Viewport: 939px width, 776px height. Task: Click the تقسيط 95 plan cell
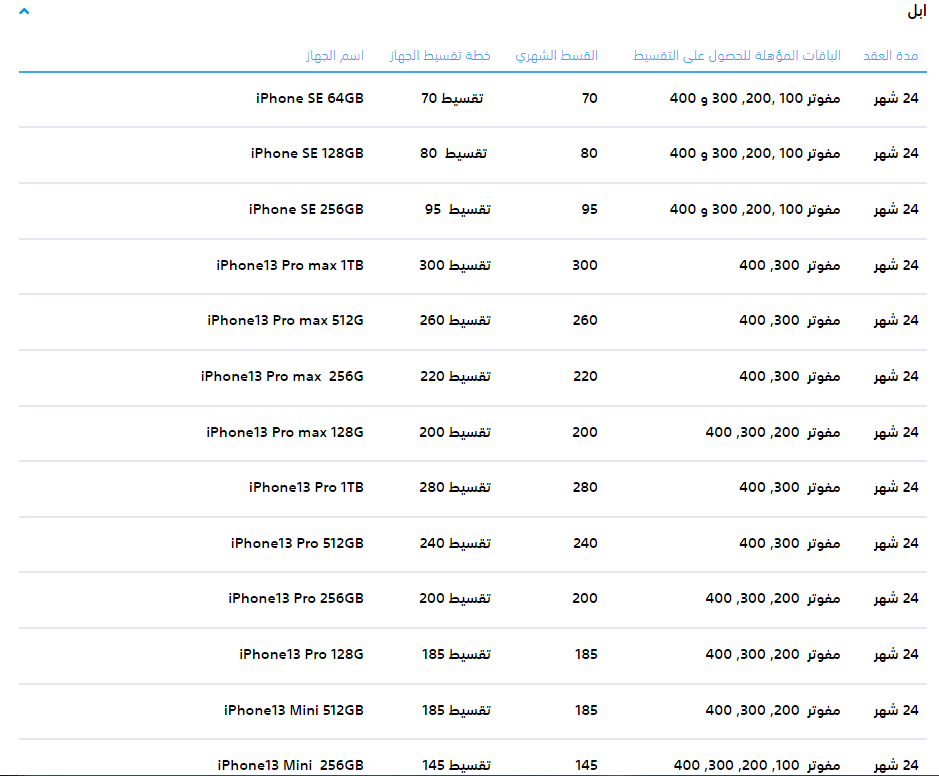(x=458, y=209)
